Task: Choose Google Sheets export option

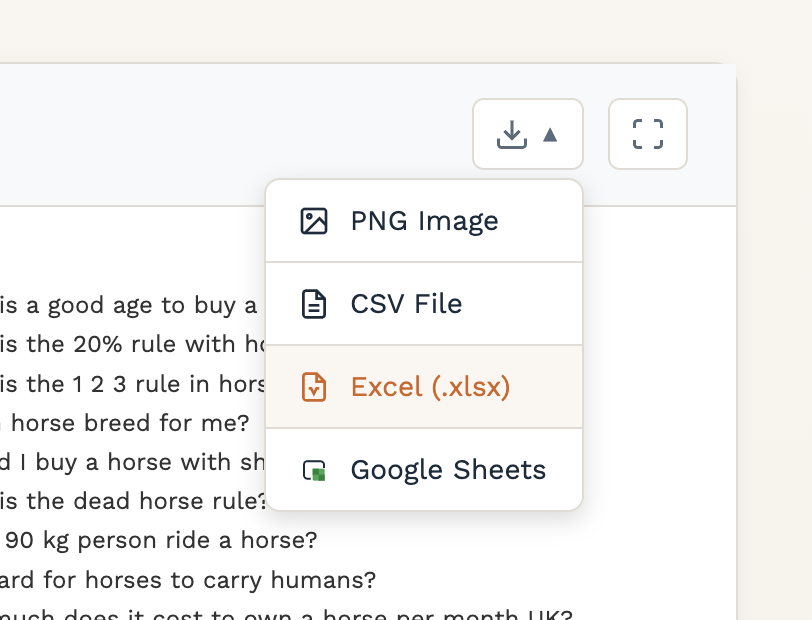Action: [x=447, y=470]
